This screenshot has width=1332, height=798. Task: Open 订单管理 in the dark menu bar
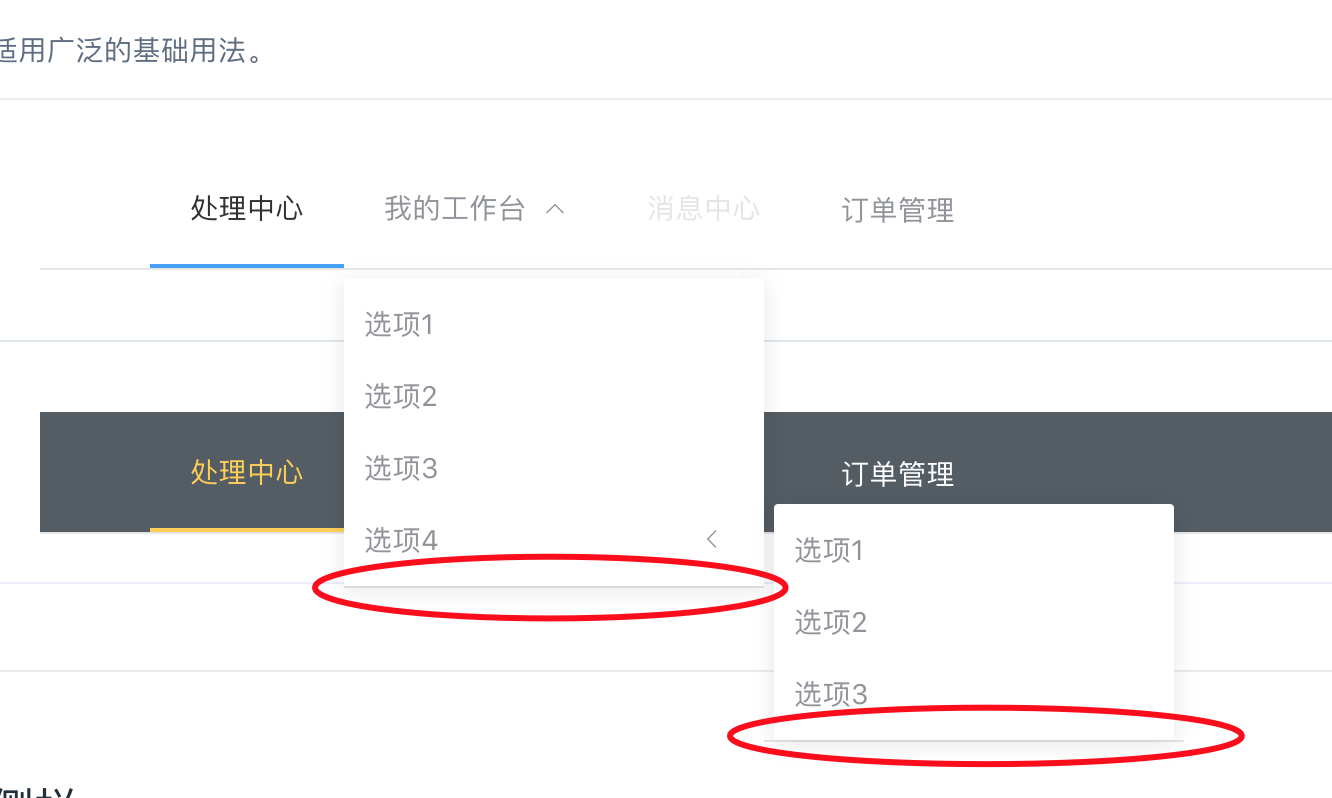pos(898,473)
